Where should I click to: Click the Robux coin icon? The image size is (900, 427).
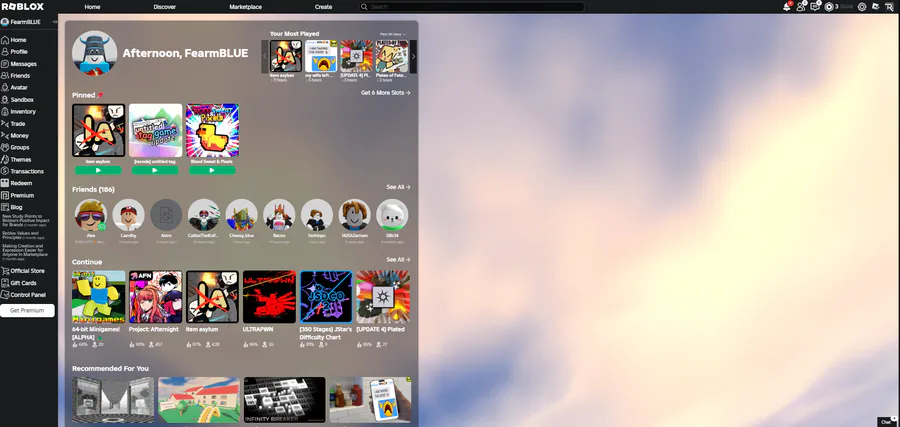click(x=829, y=7)
